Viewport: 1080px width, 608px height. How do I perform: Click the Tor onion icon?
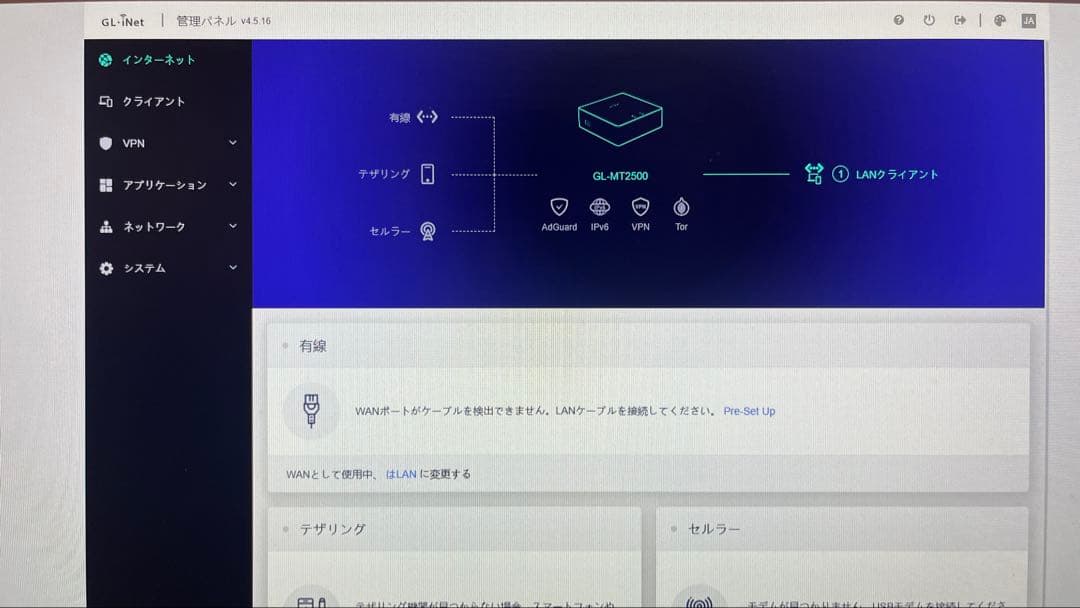pos(681,208)
